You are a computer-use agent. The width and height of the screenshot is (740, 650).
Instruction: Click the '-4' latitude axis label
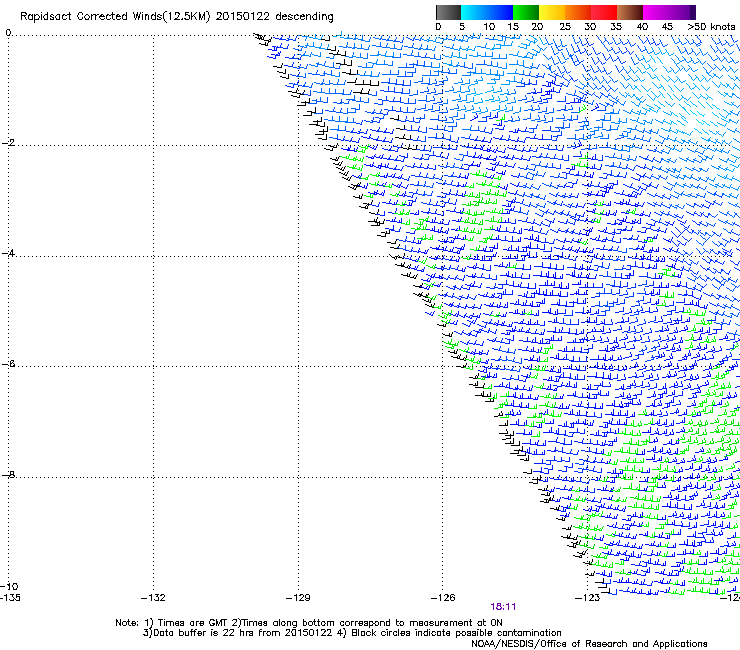click(x=8, y=253)
